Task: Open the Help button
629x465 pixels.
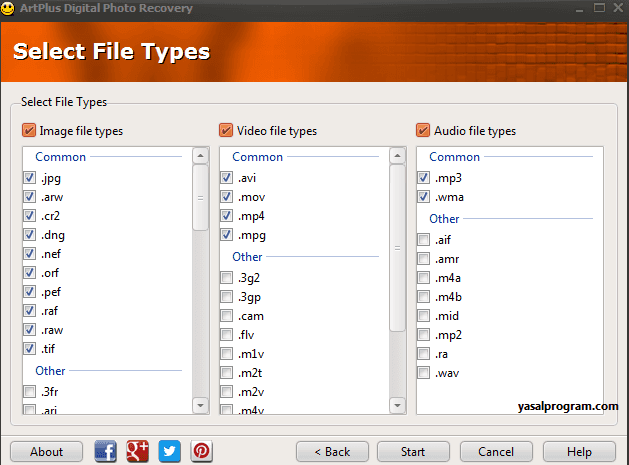Action: point(580,451)
